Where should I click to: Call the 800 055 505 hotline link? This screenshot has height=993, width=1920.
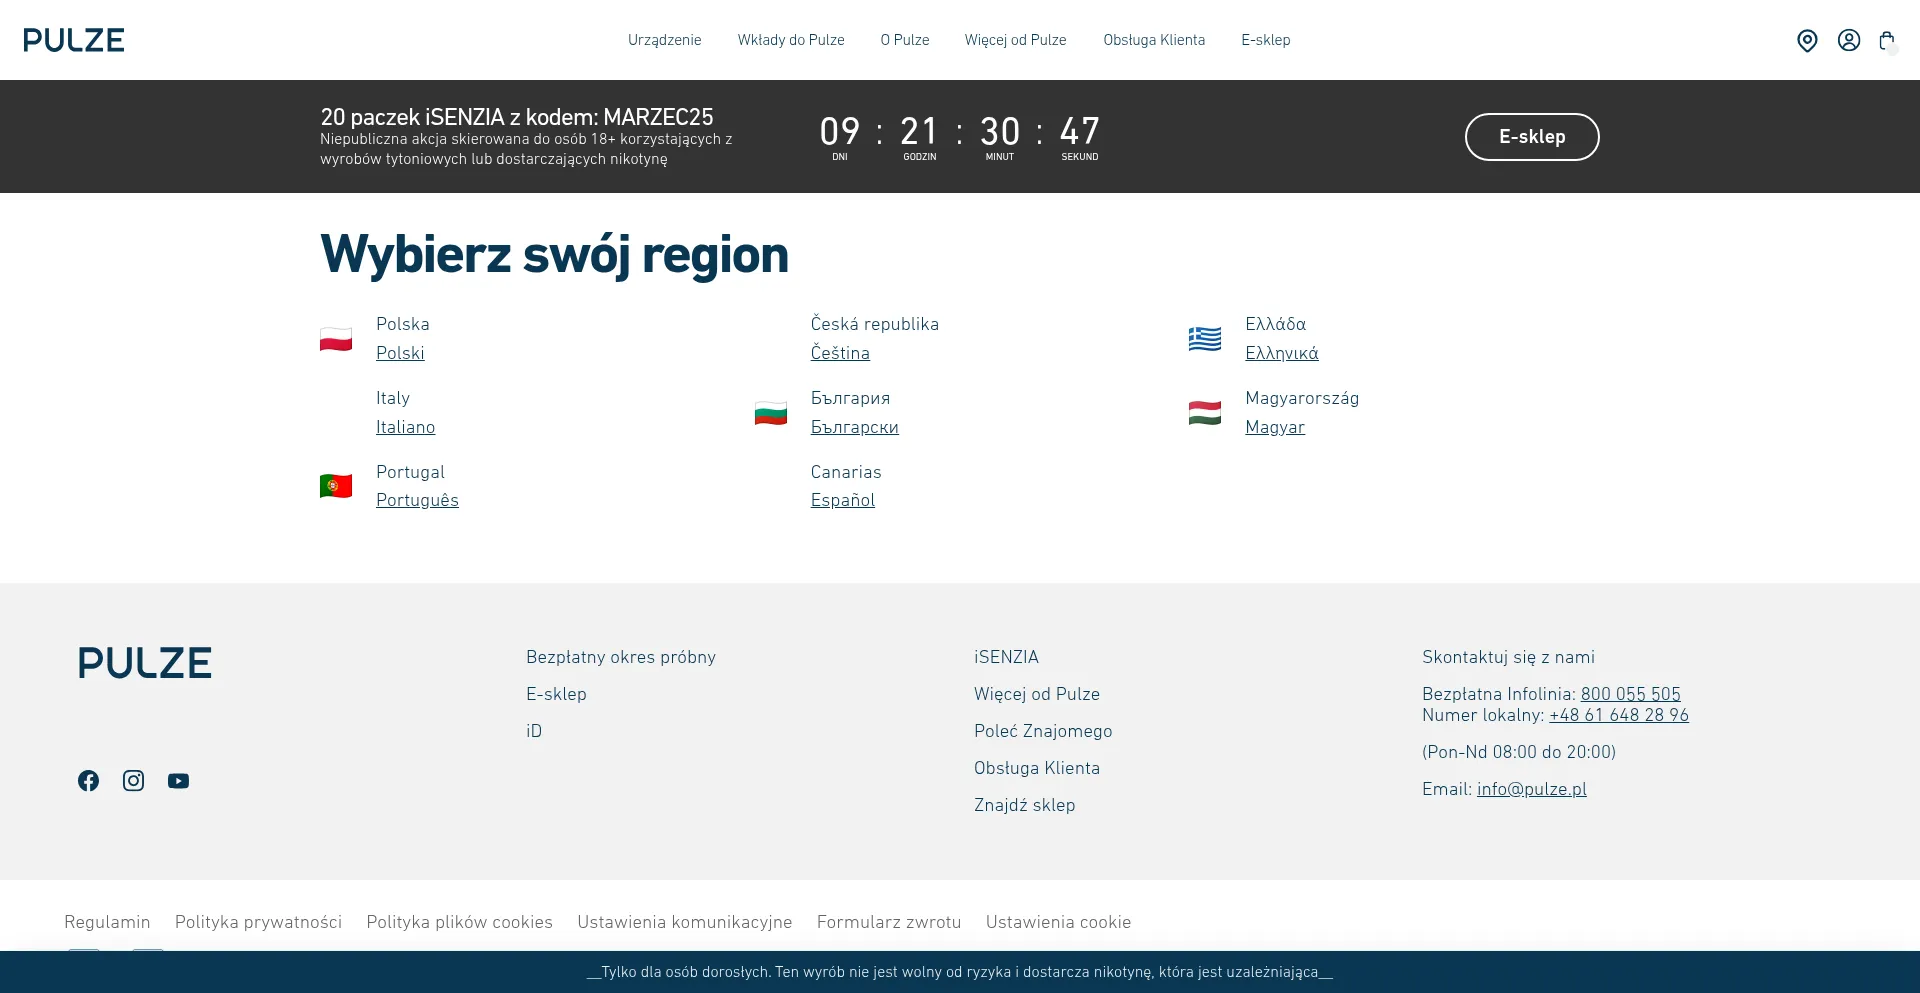(x=1630, y=693)
